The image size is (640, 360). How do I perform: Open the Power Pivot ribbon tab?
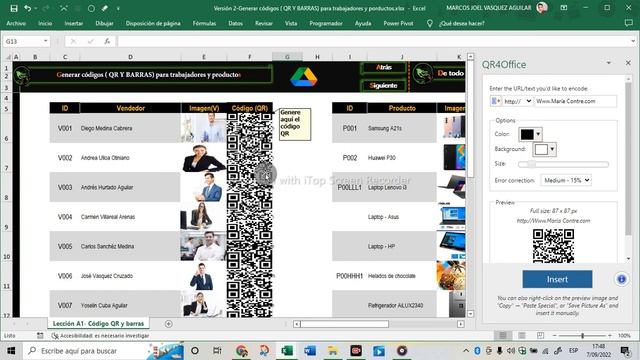pos(398,24)
